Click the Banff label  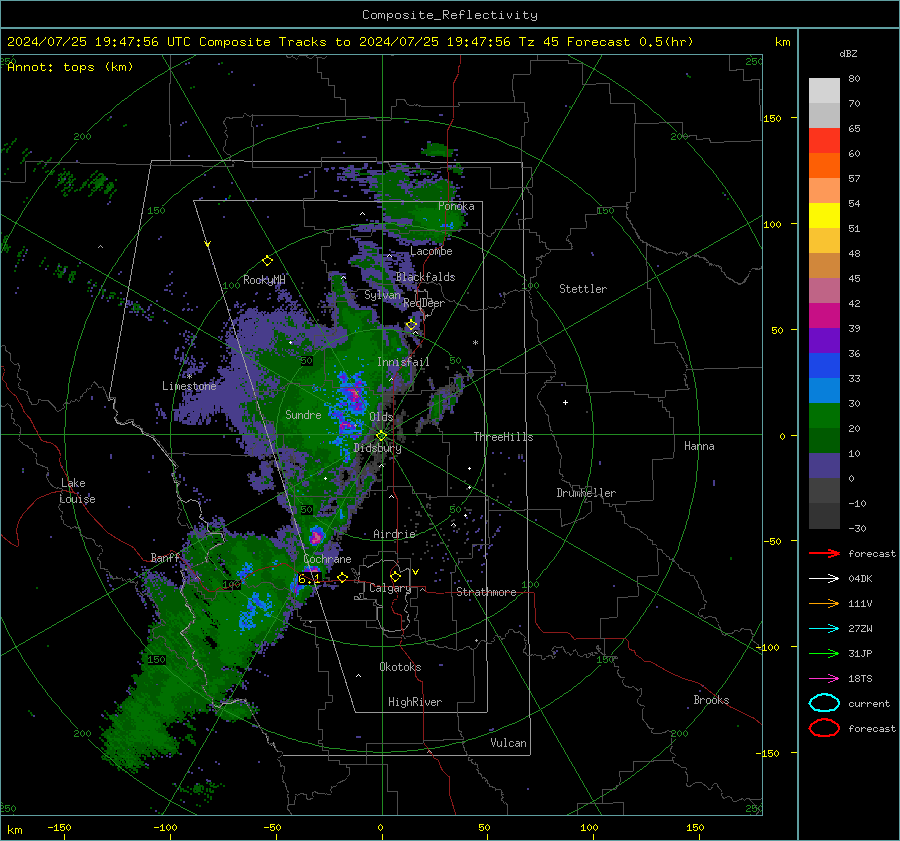point(165,557)
